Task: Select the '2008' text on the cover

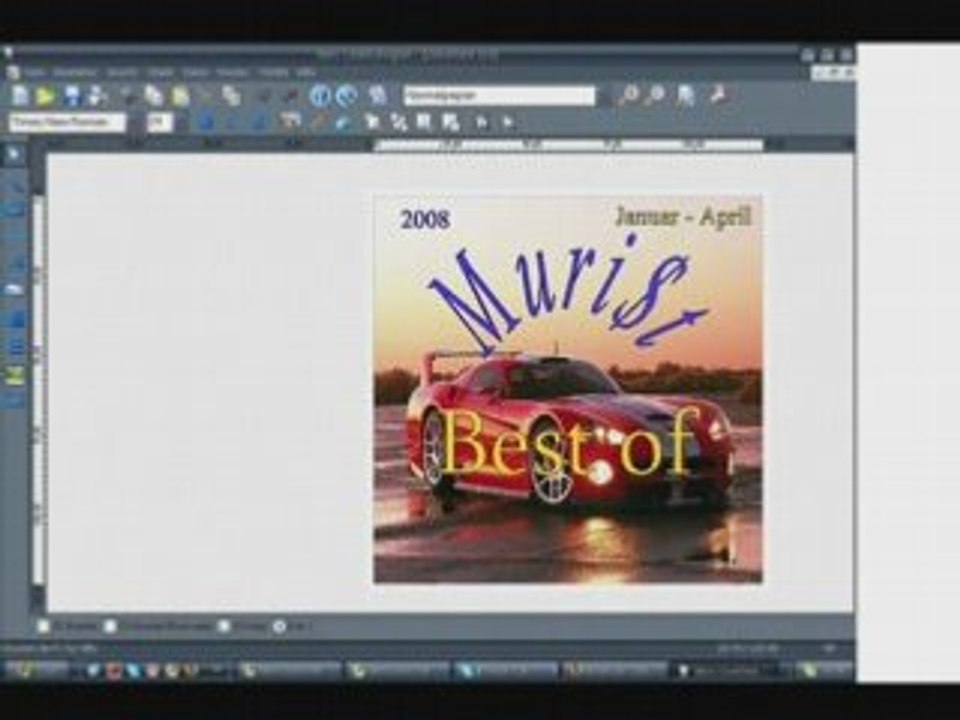Action: (x=425, y=219)
